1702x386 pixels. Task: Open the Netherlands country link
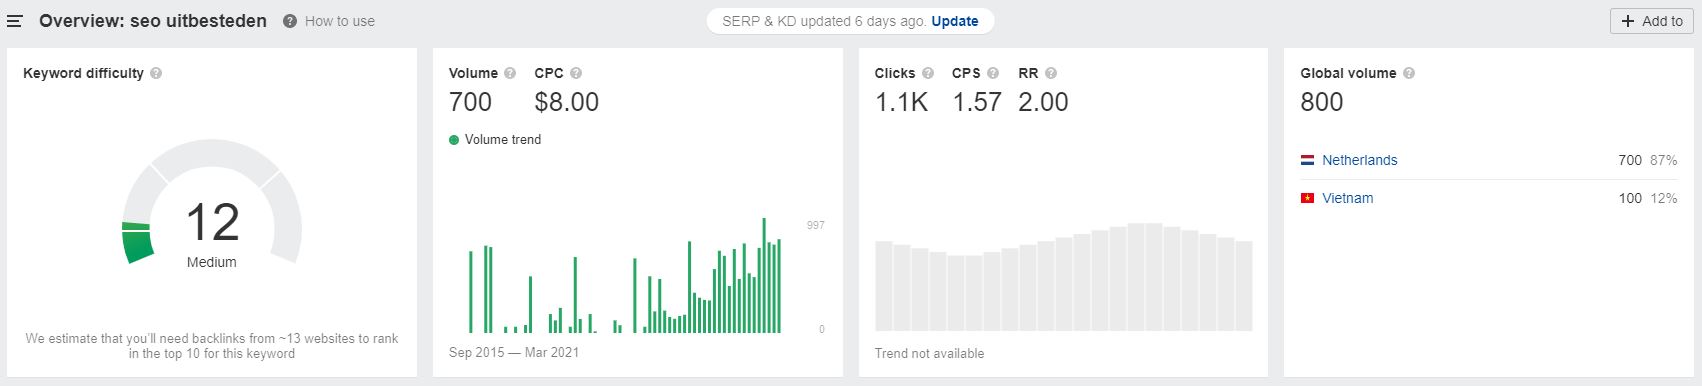(x=1360, y=160)
